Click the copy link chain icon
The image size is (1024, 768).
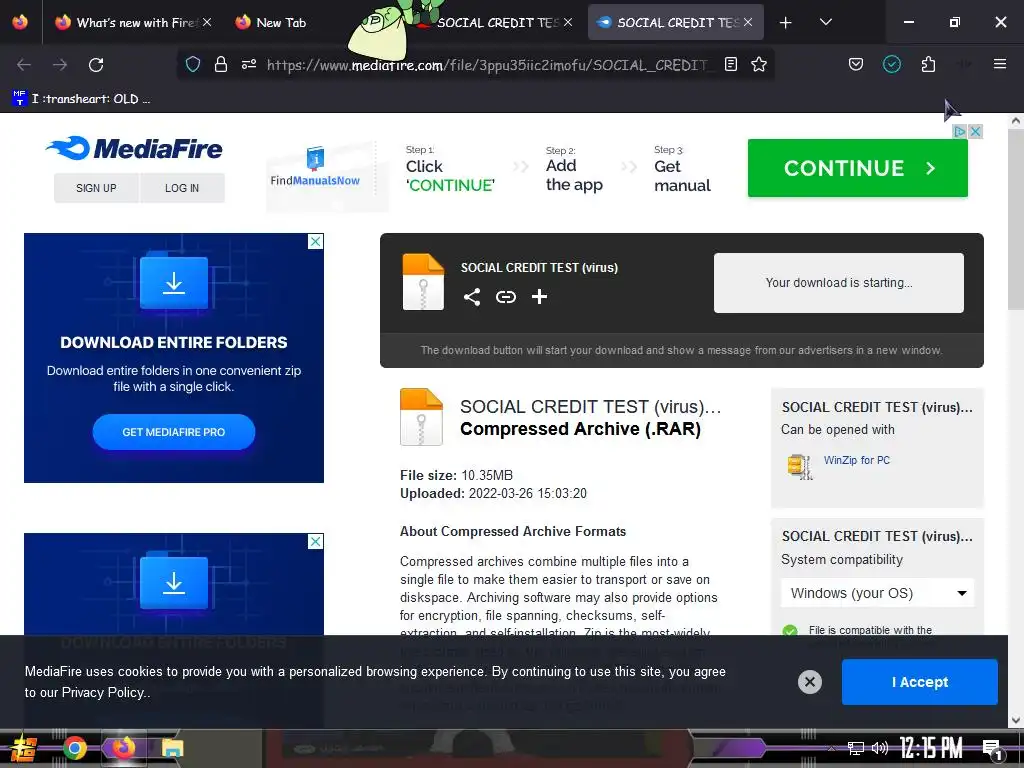pos(505,297)
